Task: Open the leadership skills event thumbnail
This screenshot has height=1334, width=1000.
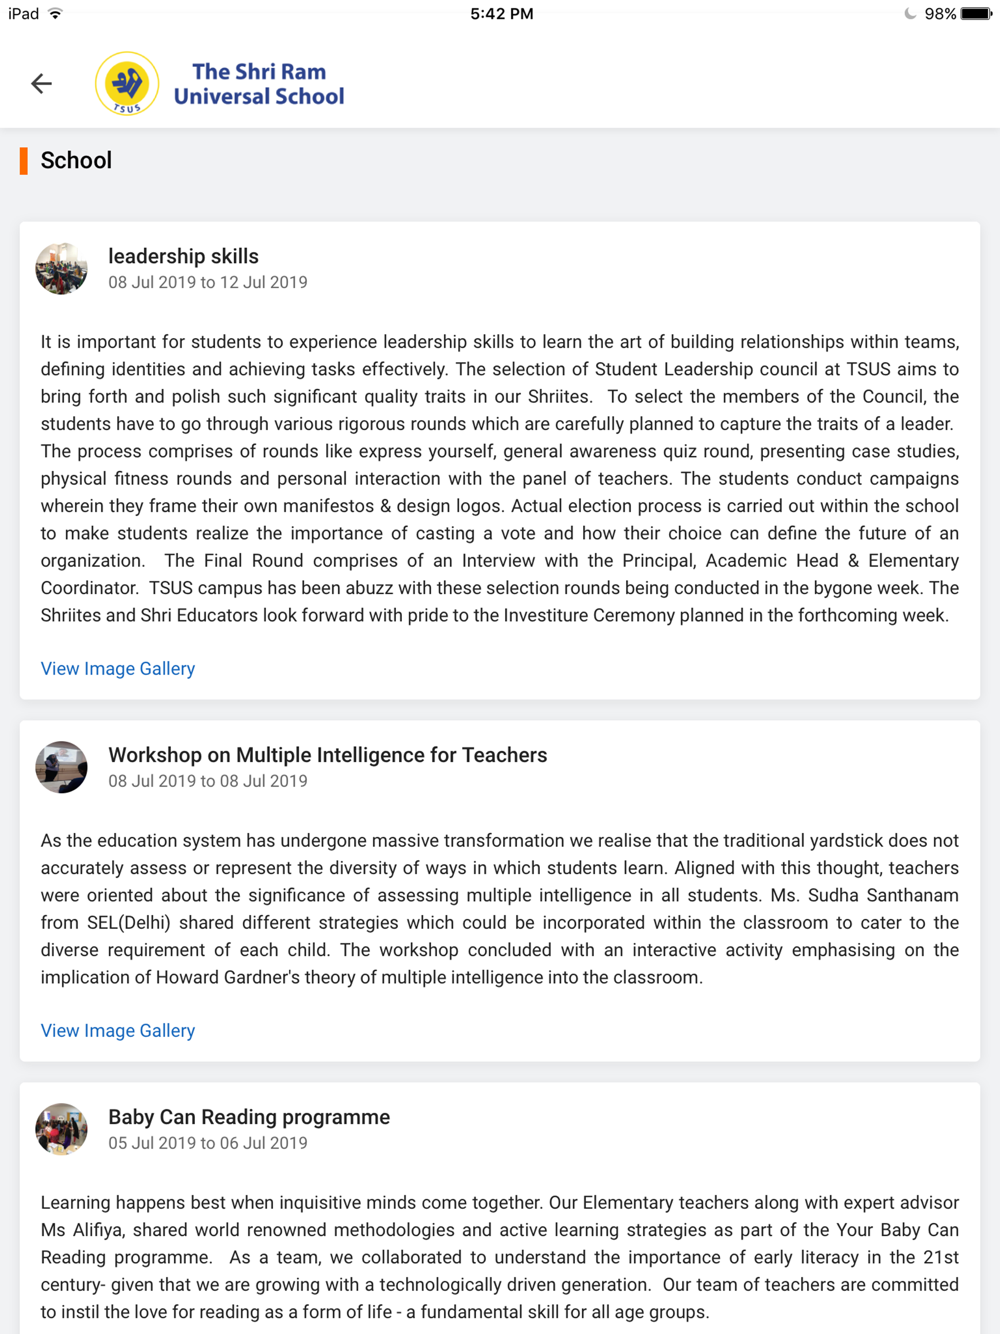Action: [x=61, y=268]
